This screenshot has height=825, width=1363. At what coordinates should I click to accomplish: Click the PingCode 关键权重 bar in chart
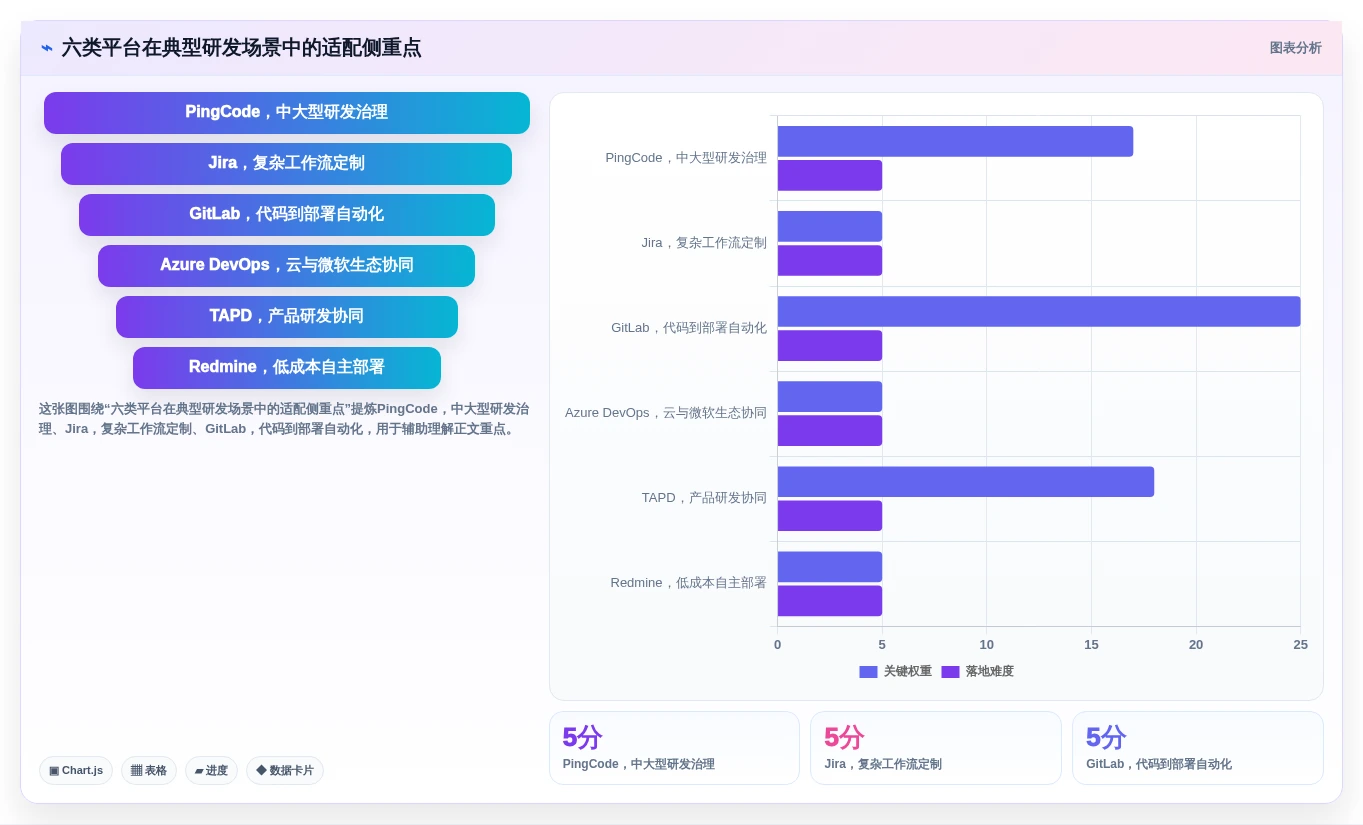pyautogui.click(x=955, y=141)
